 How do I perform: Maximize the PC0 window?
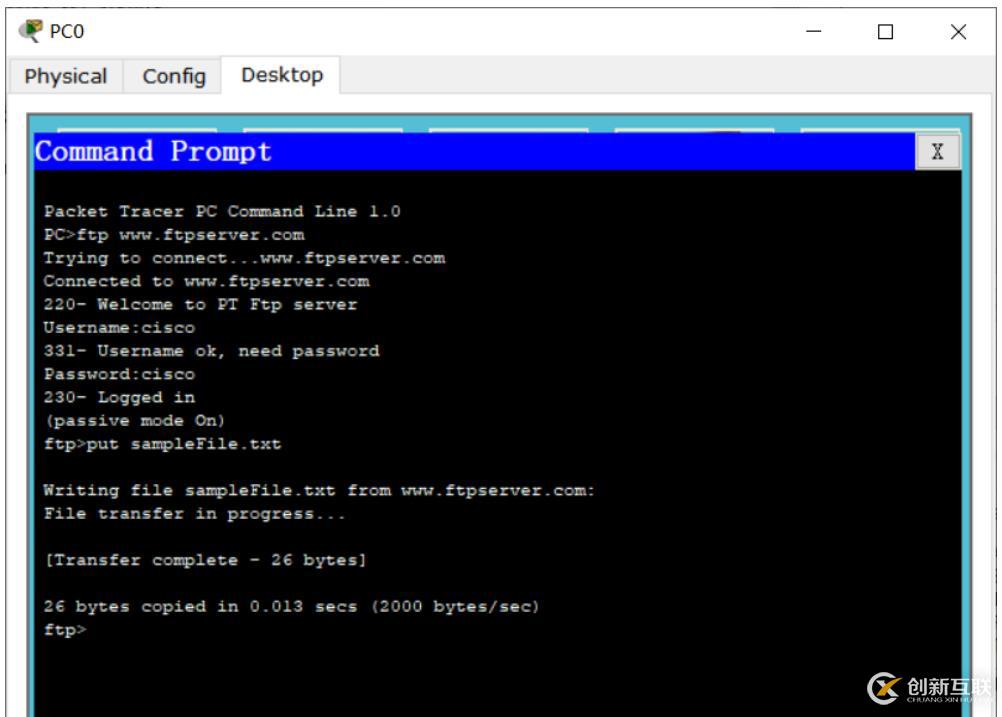click(x=885, y=31)
